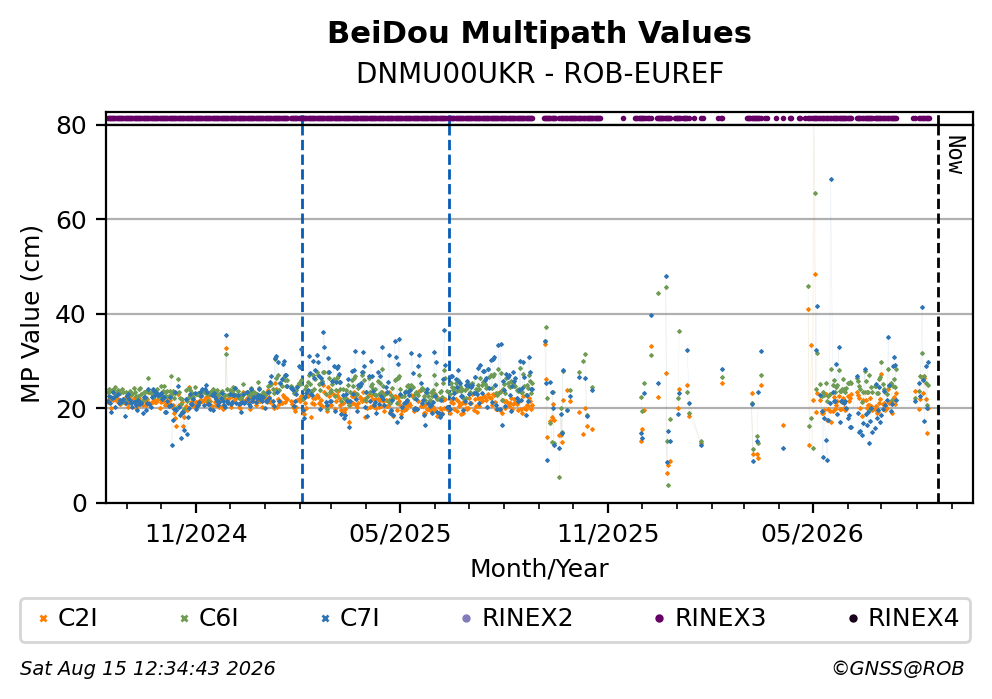Click the 05/2026 x-axis tick label
The height and width of the screenshot is (699, 992).
click(812, 535)
